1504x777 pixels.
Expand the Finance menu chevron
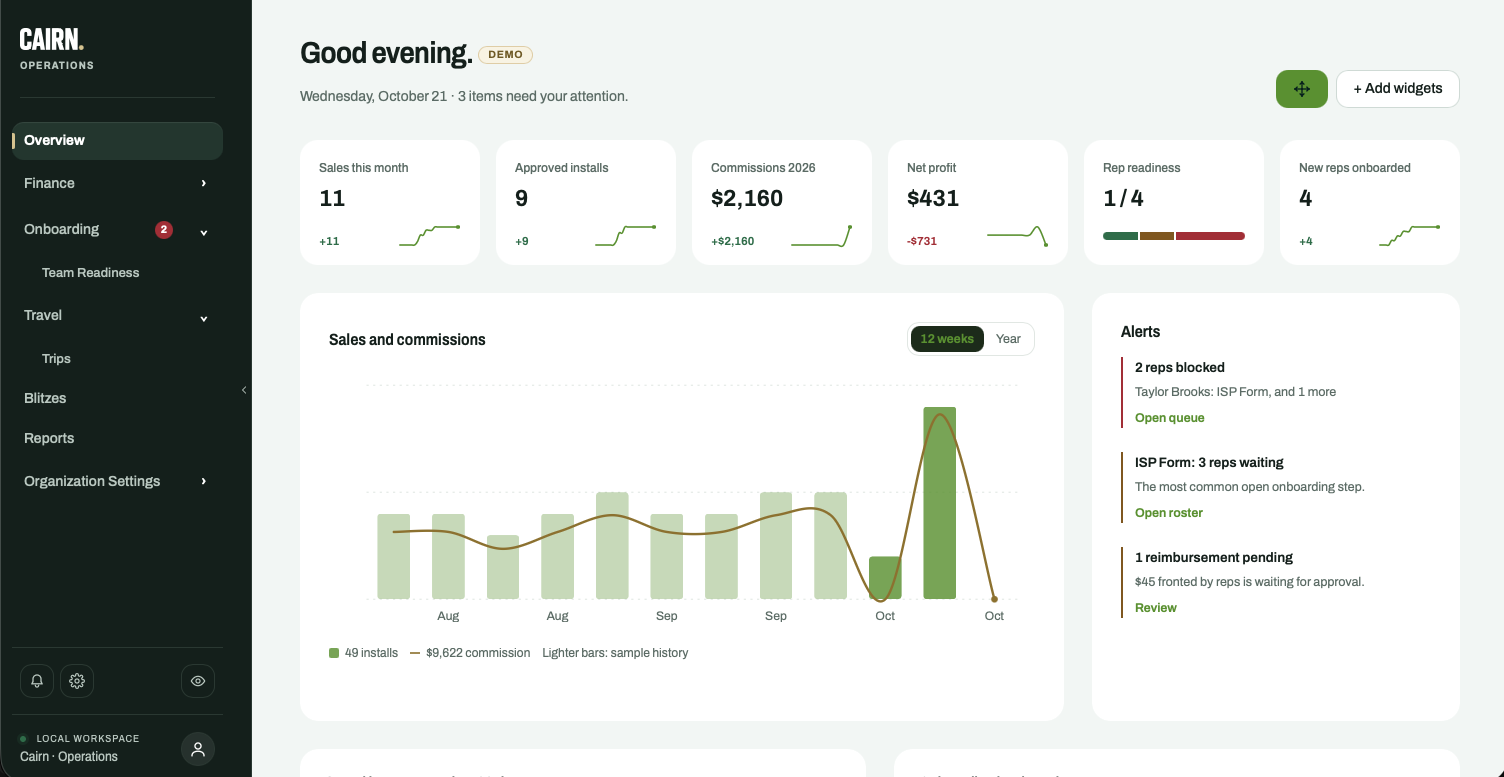tap(204, 183)
